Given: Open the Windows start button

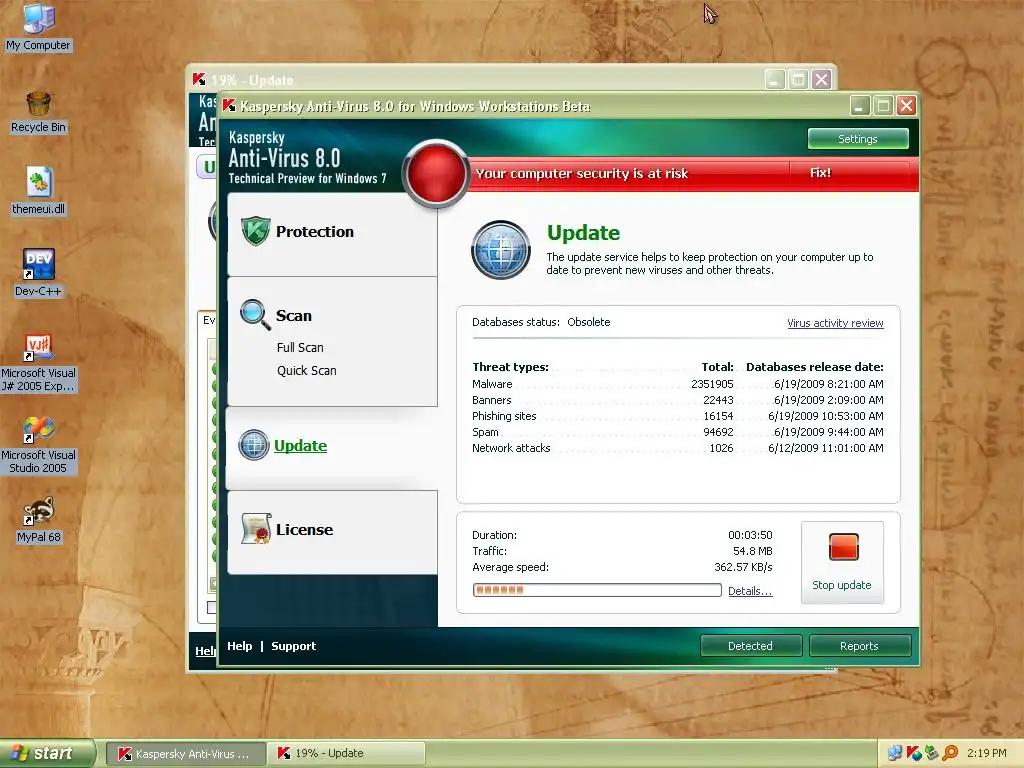Looking at the screenshot, I should (x=47, y=753).
